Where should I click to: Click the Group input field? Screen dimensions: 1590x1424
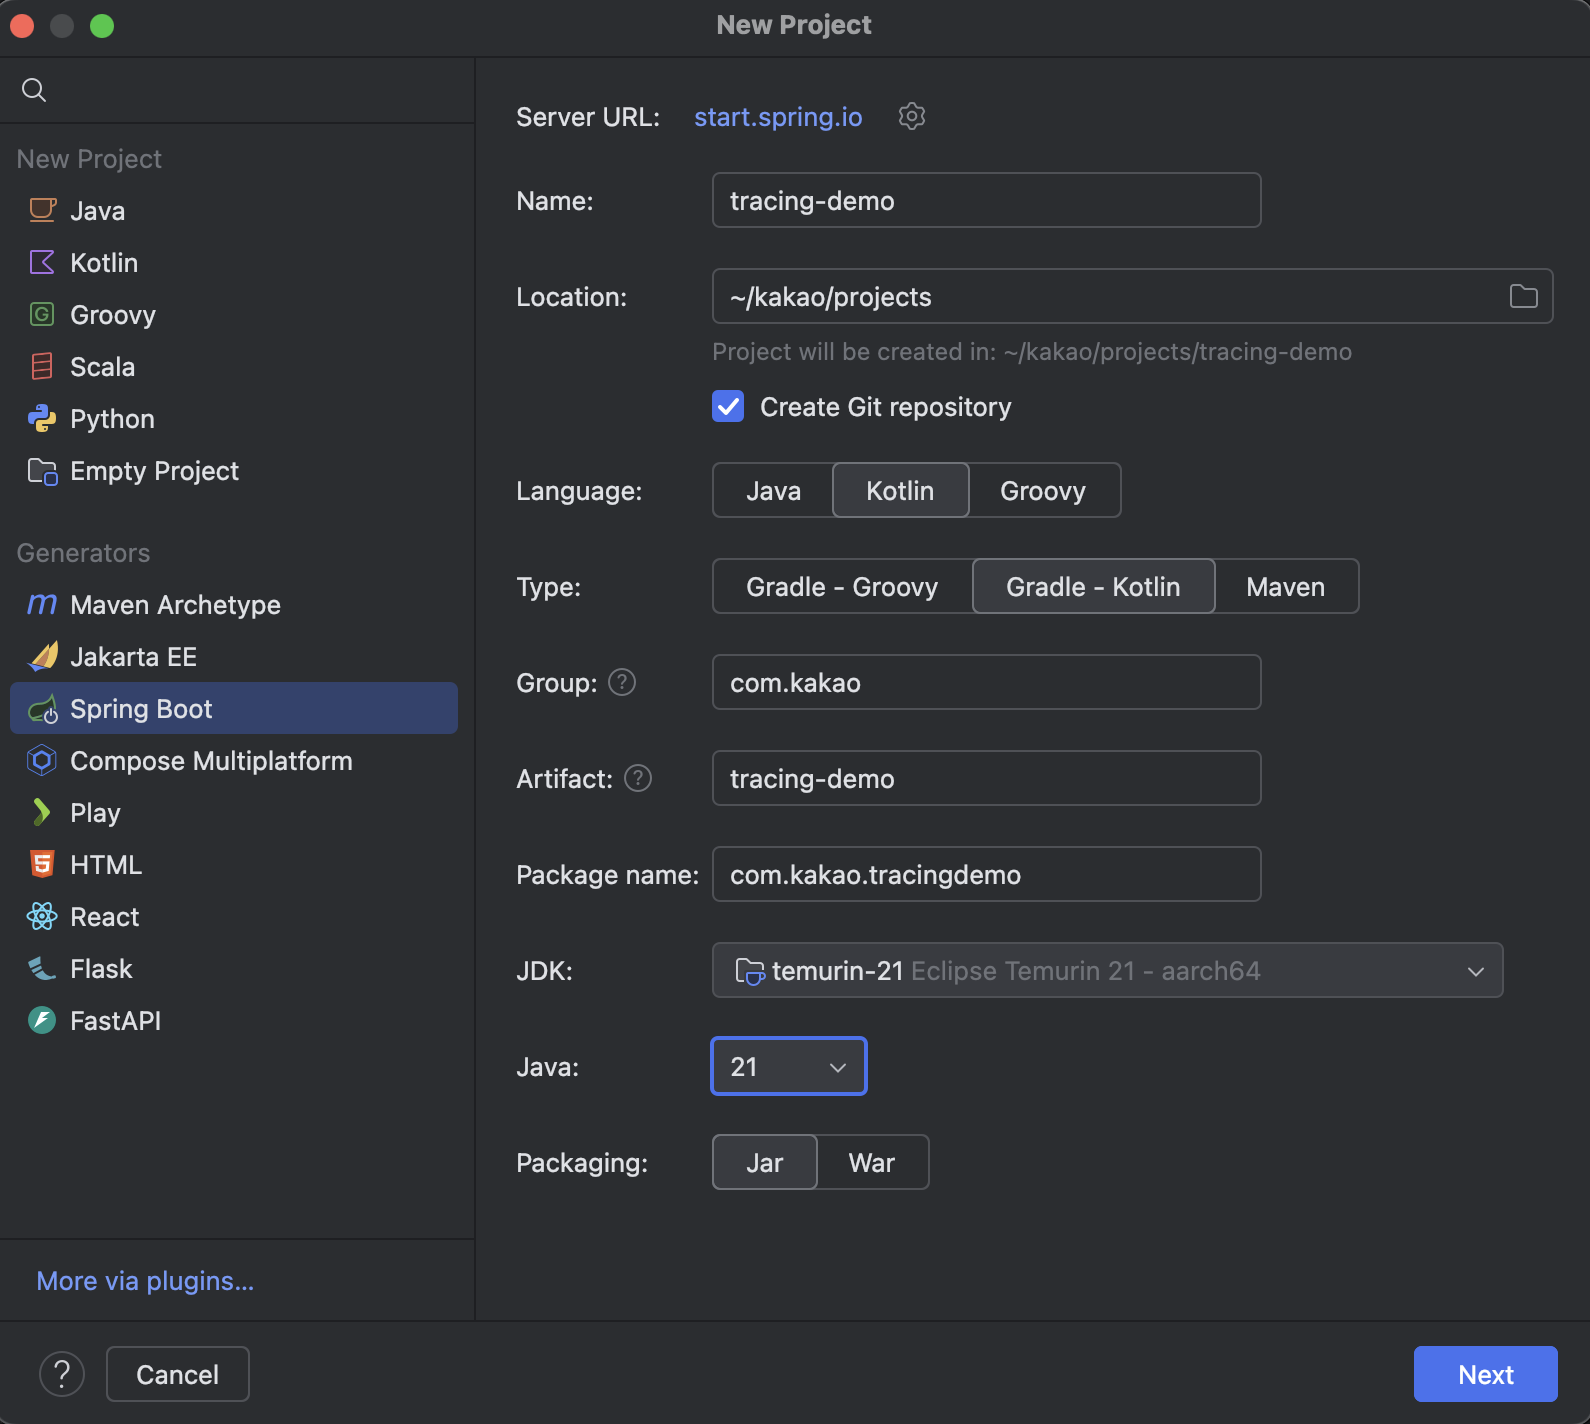pyautogui.click(x=986, y=682)
